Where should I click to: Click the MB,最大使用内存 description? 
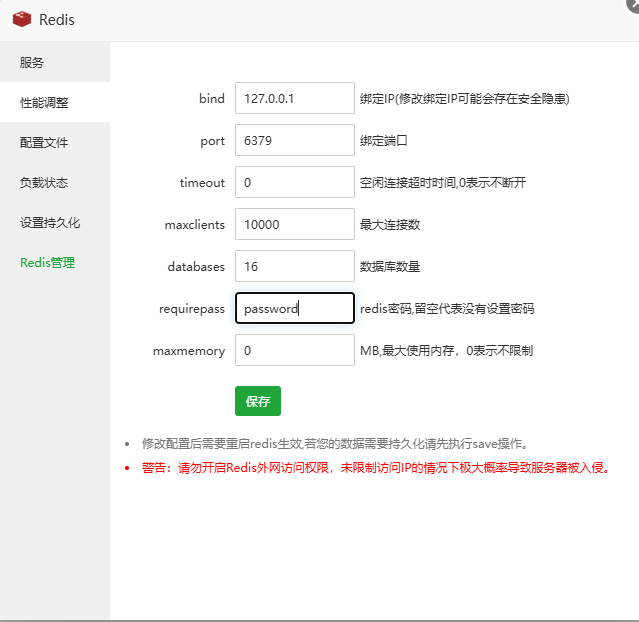446,351
